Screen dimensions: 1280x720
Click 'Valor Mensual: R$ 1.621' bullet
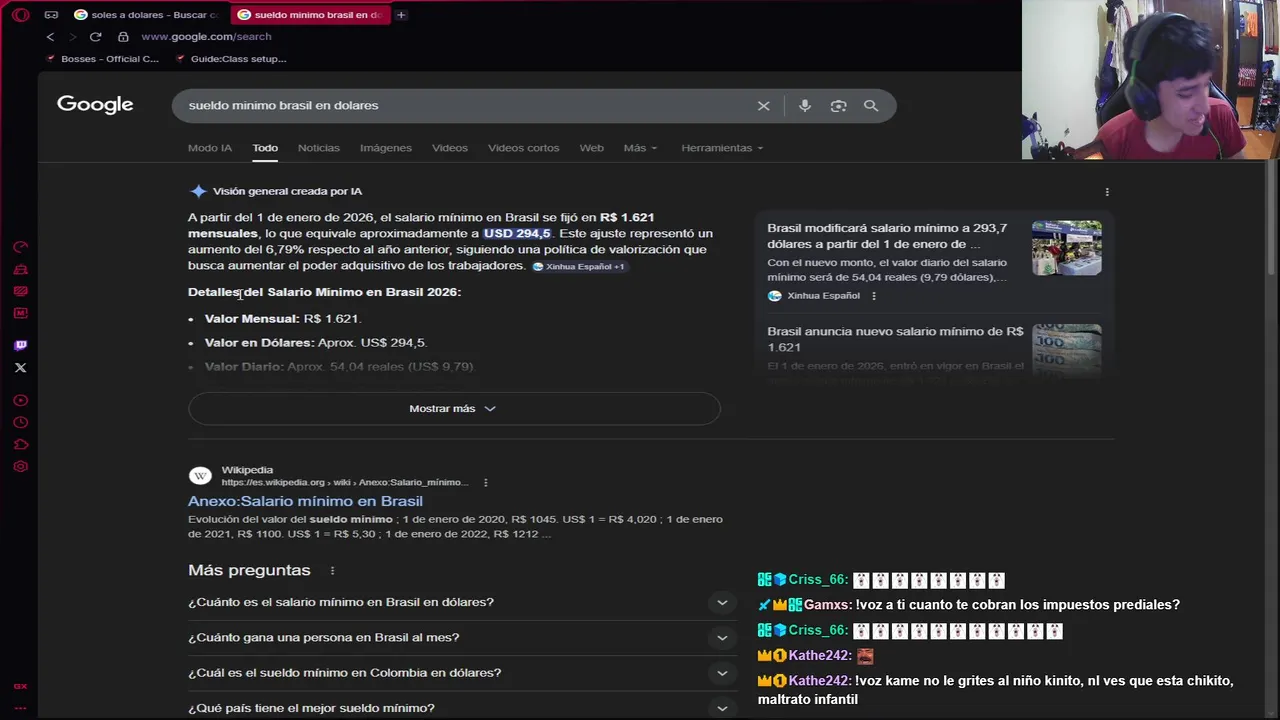(282, 319)
